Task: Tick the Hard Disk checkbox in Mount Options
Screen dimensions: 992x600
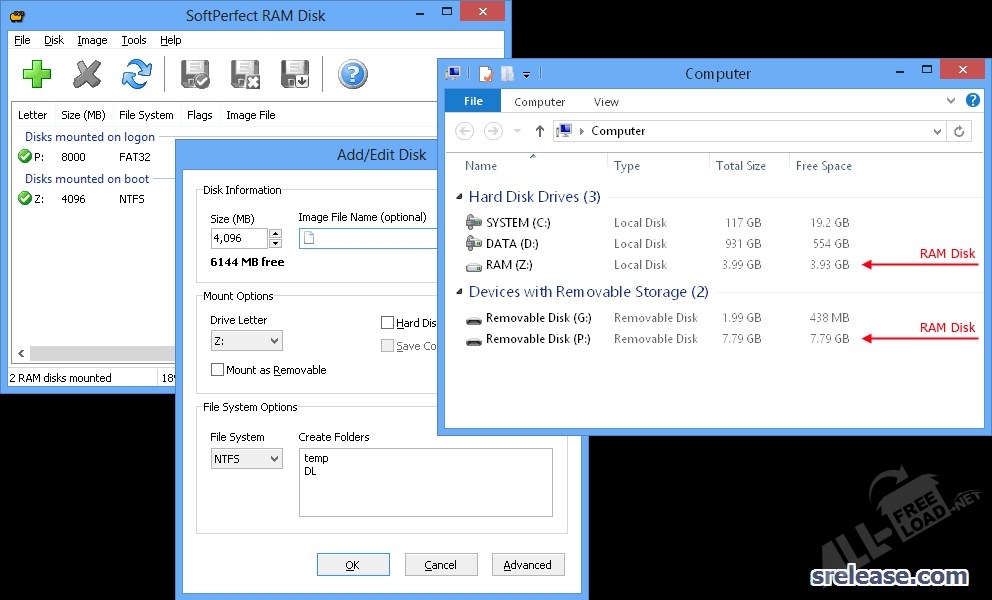Action: point(387,323)
